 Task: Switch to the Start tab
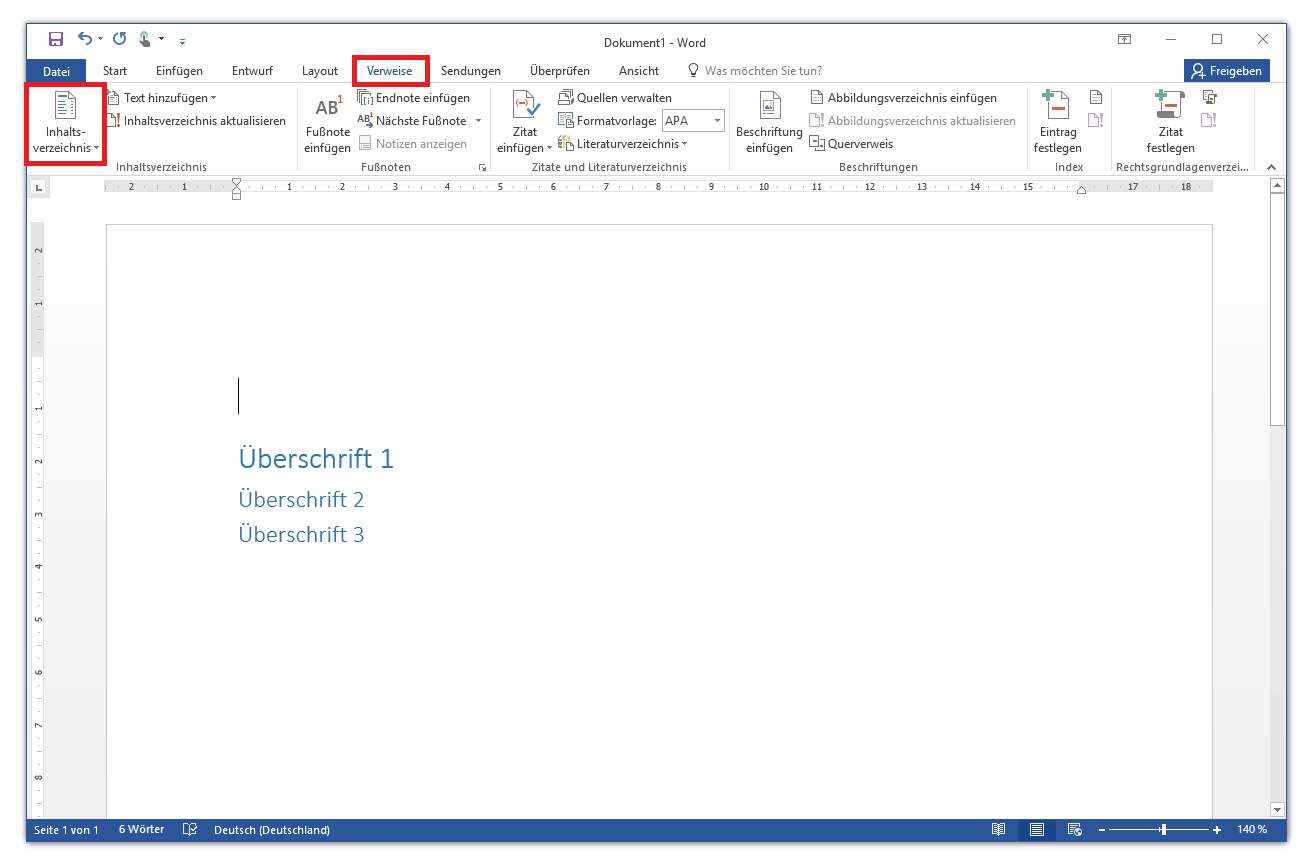[115, 71]
